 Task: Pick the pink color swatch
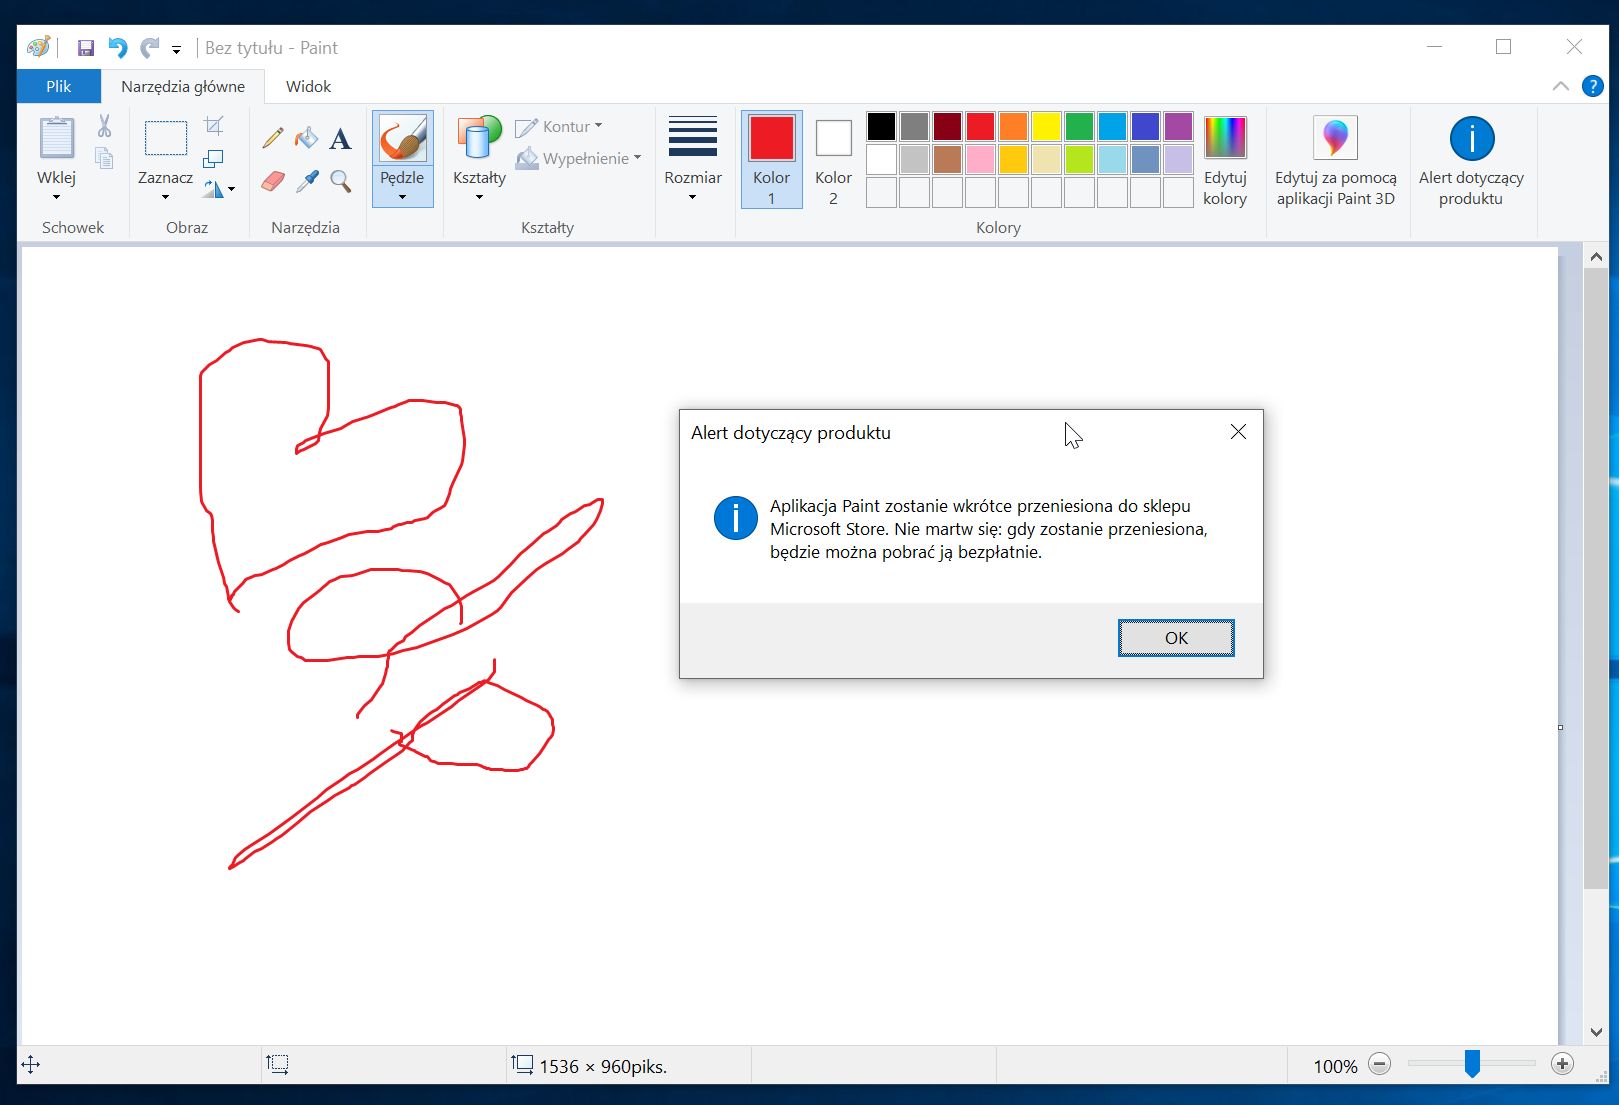tap(980, 159)
